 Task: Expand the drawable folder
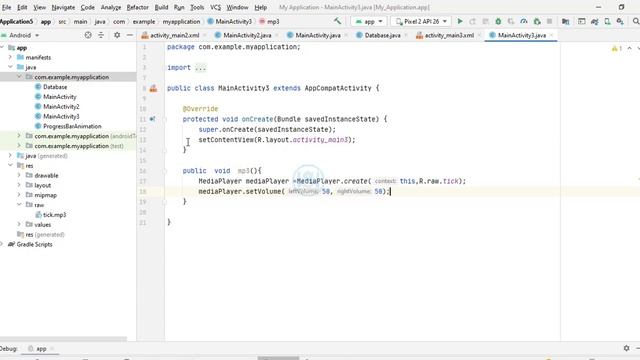pos(19,176)
